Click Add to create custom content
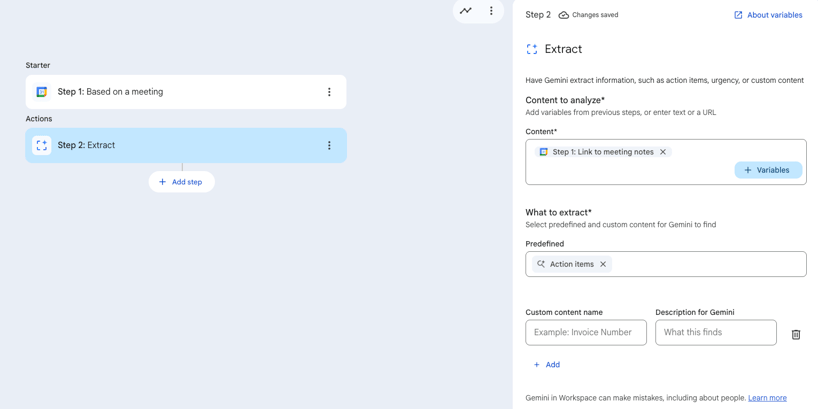Screen dimensions: 818x409 546,365
